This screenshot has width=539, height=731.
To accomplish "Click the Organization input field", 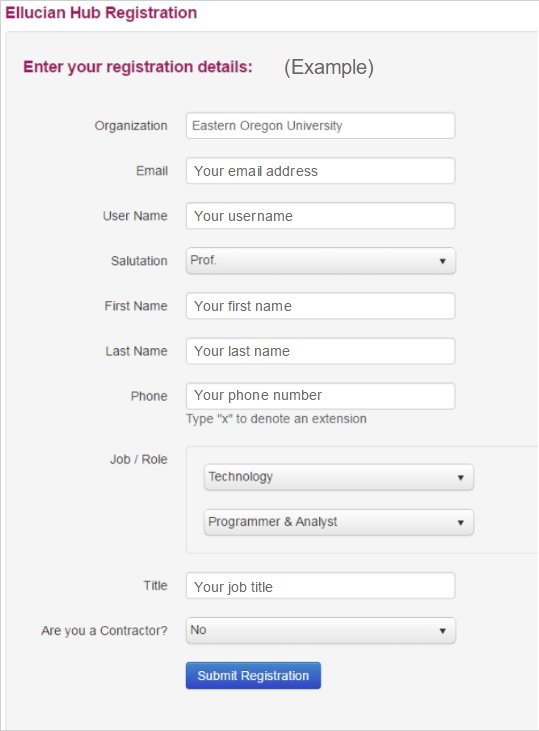I will (320, 125).
